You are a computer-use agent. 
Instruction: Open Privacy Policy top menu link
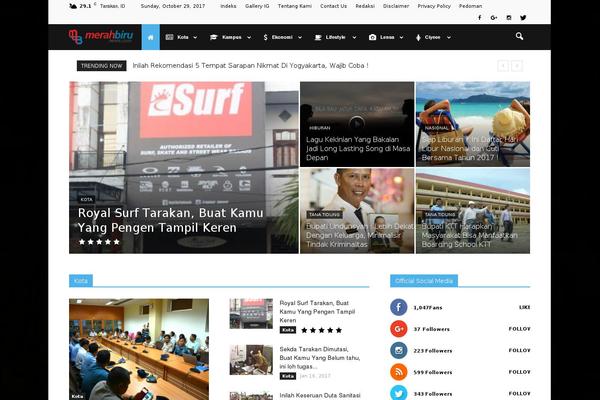click(434, 6)
